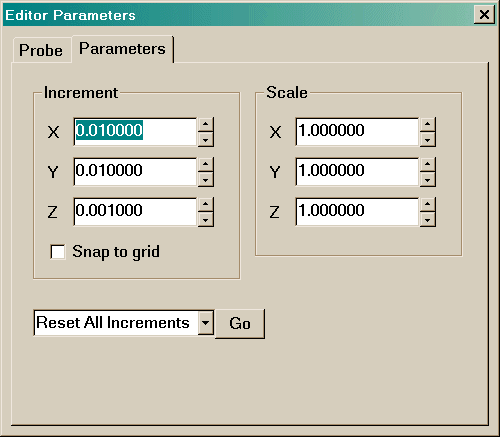500x437 pixels.
Task: Open the Reset All Increments dropdown arrow
Action: click(205, 322)
